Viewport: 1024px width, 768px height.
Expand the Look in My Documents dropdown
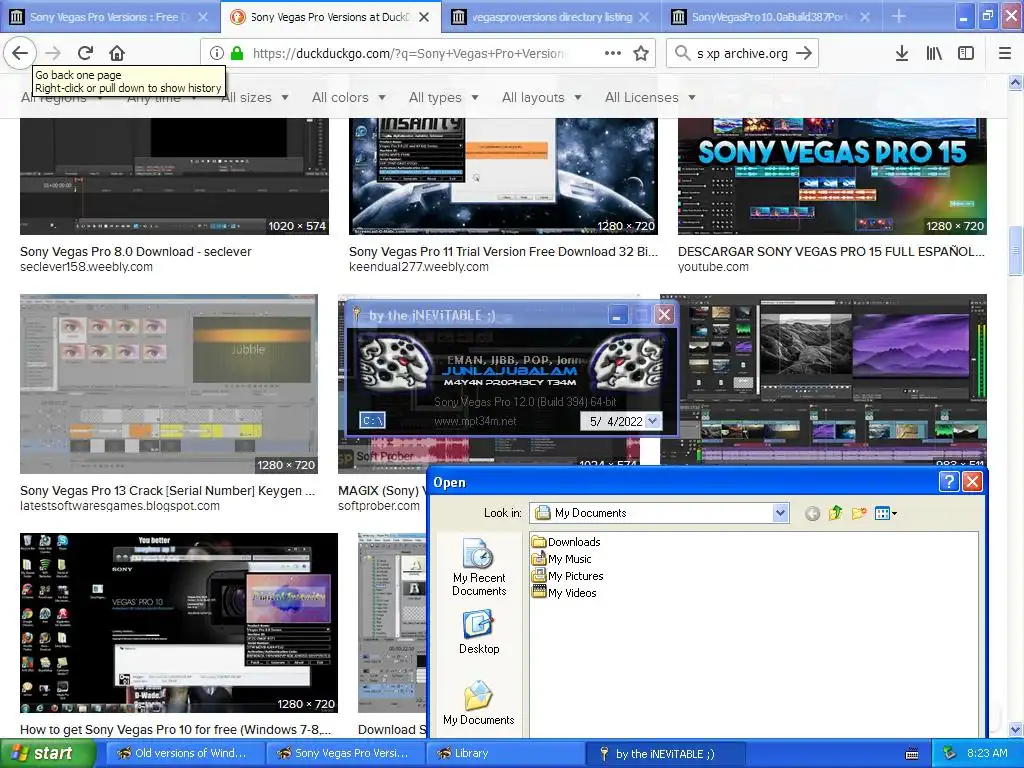780,513
